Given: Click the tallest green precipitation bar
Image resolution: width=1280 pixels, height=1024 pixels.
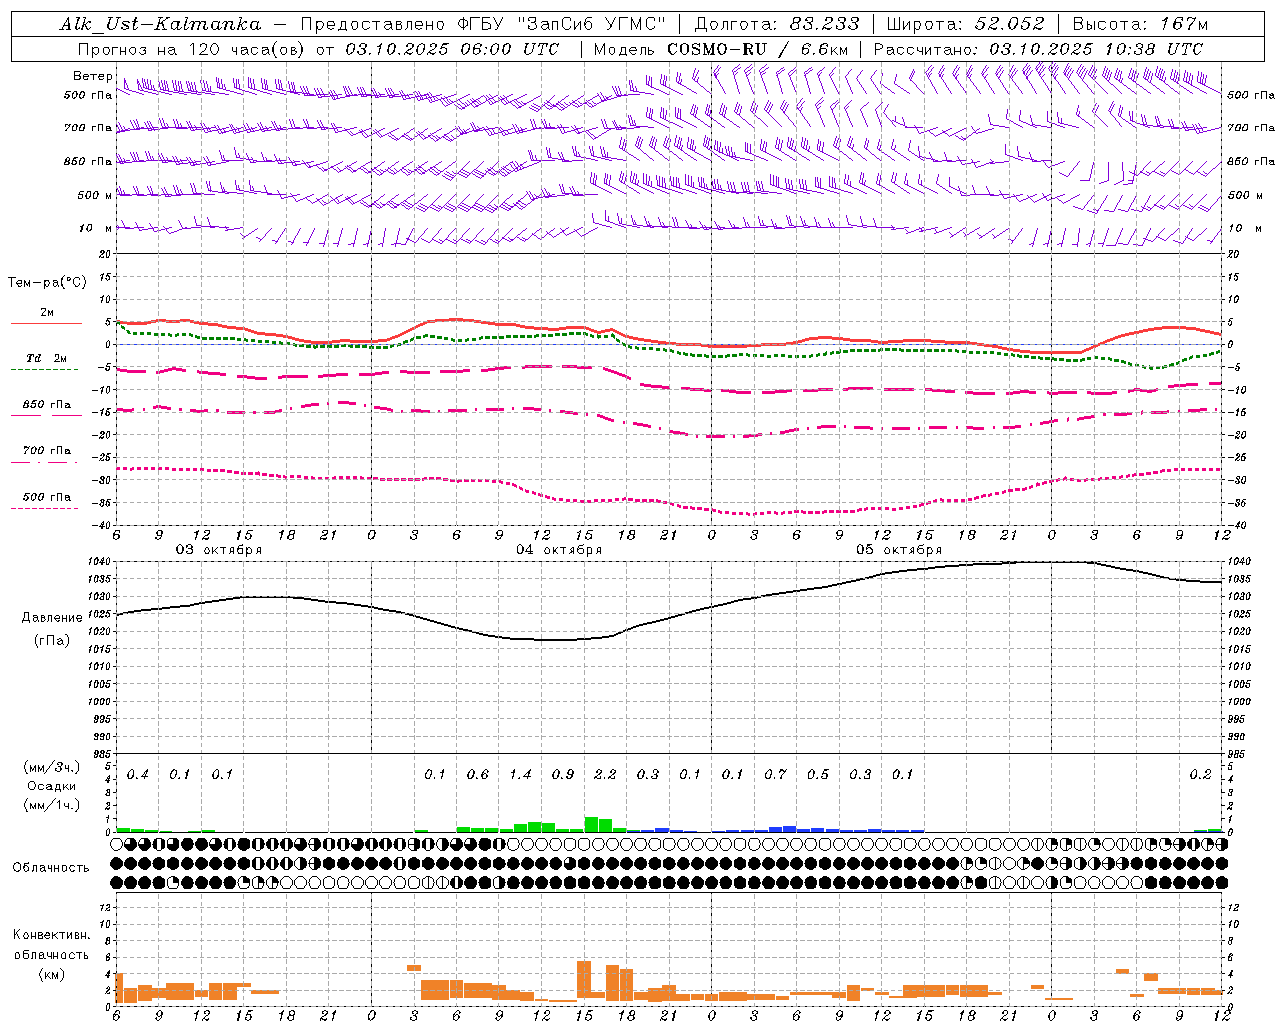Looking at the screenshot, I should (x=591, y=825).
